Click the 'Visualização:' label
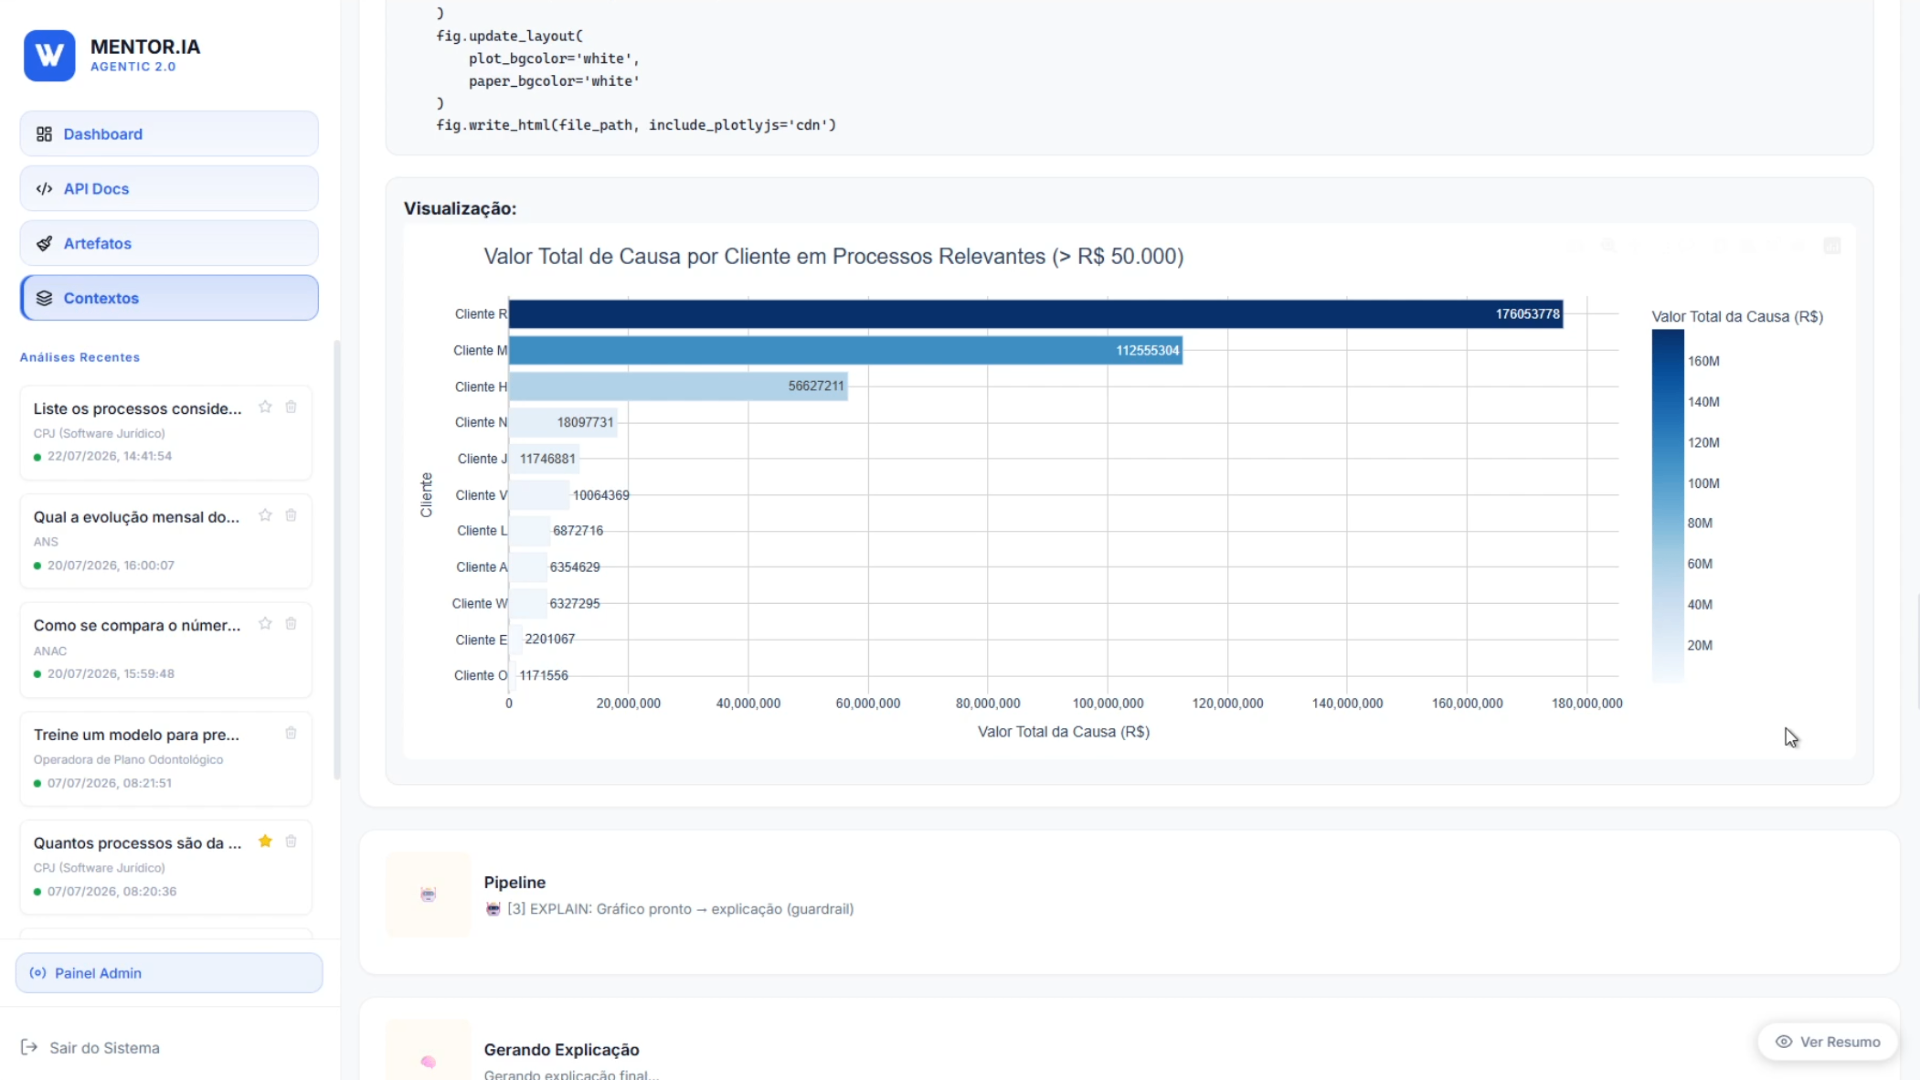The width and height of the screenshot is (1920, 1080). pyautogui.click(x=460, y=208)
